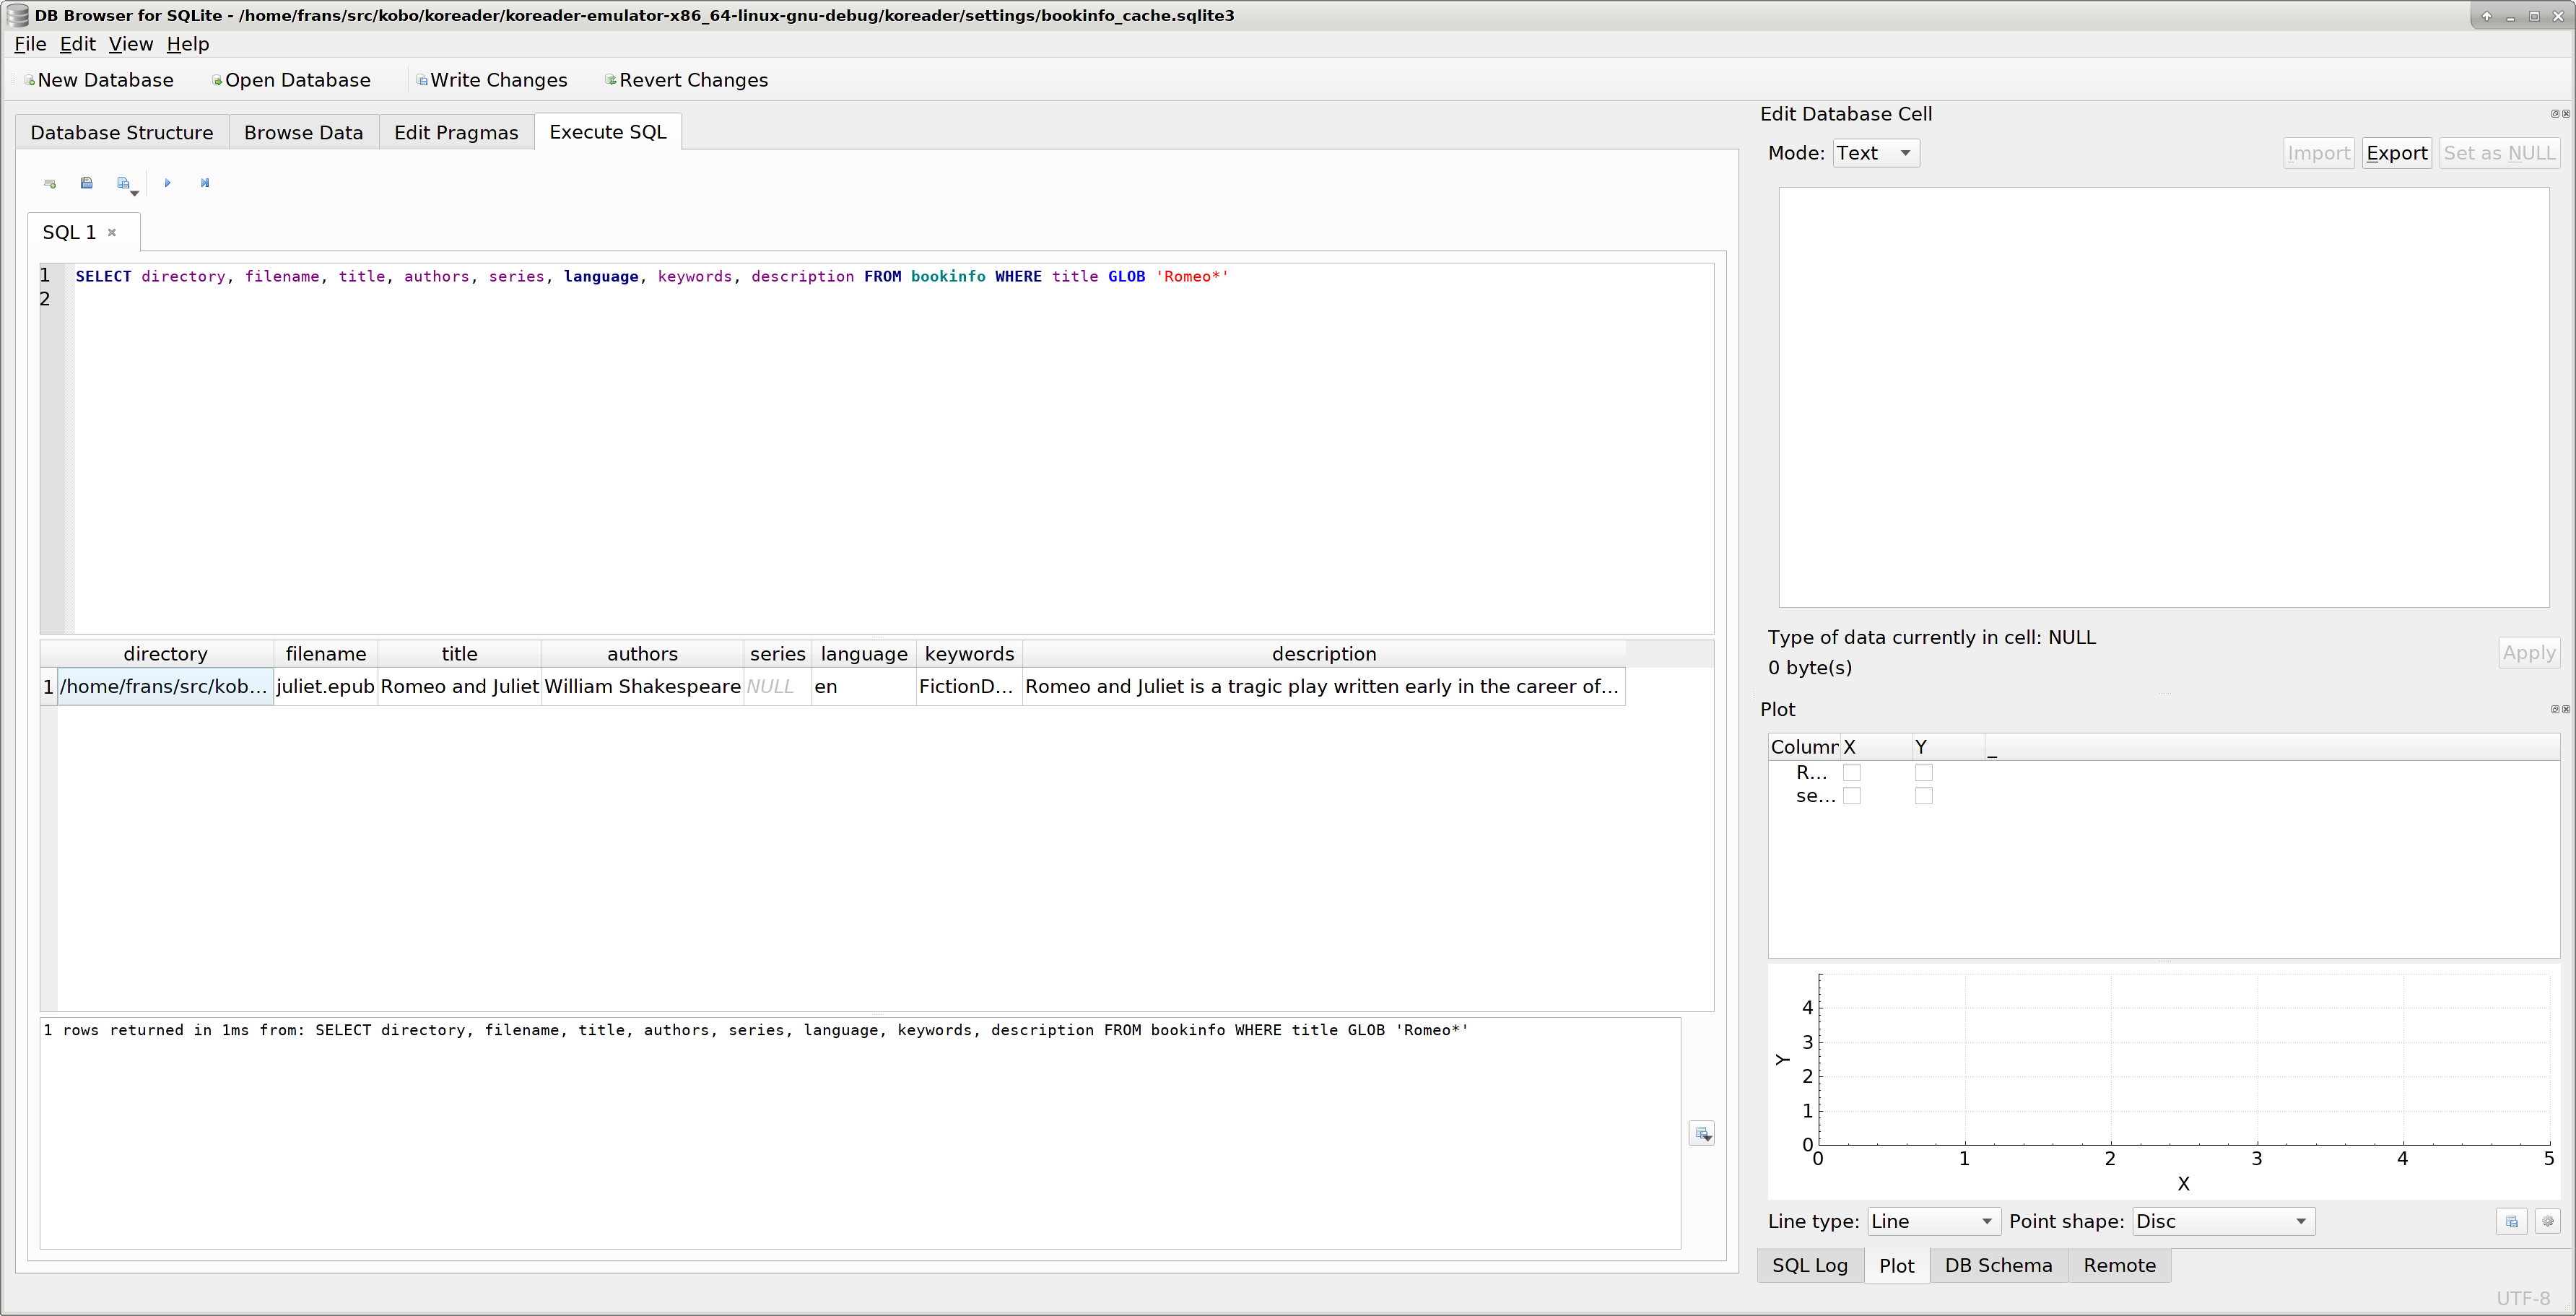Viewport: 2576px width, 1316px height.
Task: Click the plot settings gear icon
Action: click(2547, 1221)
